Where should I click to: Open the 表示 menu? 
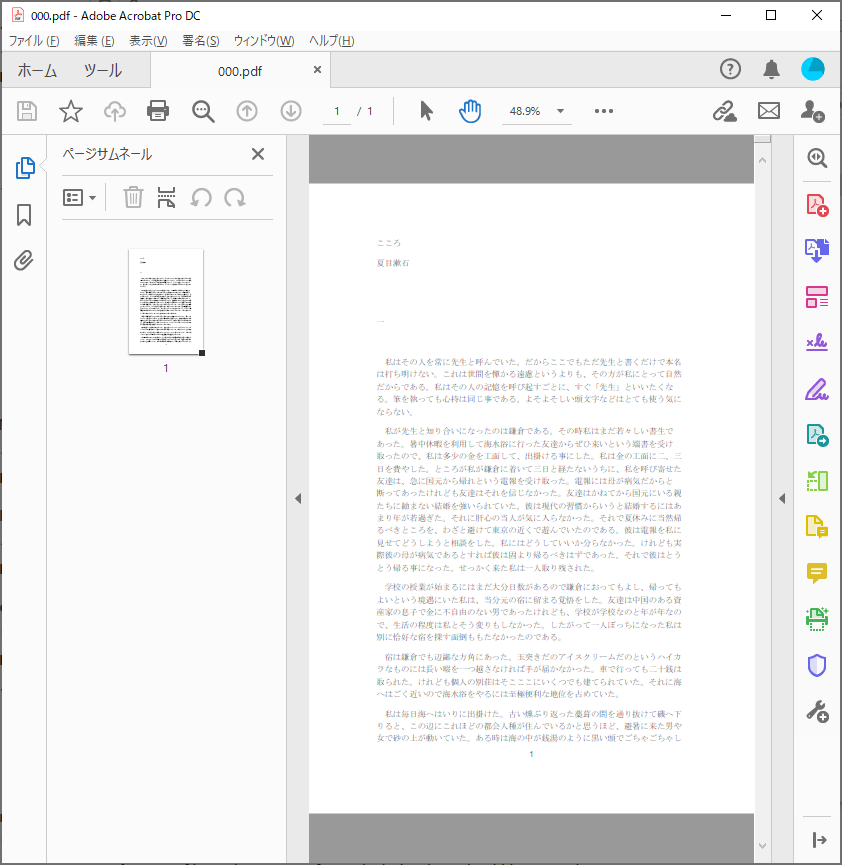click(x=148, y=41)
